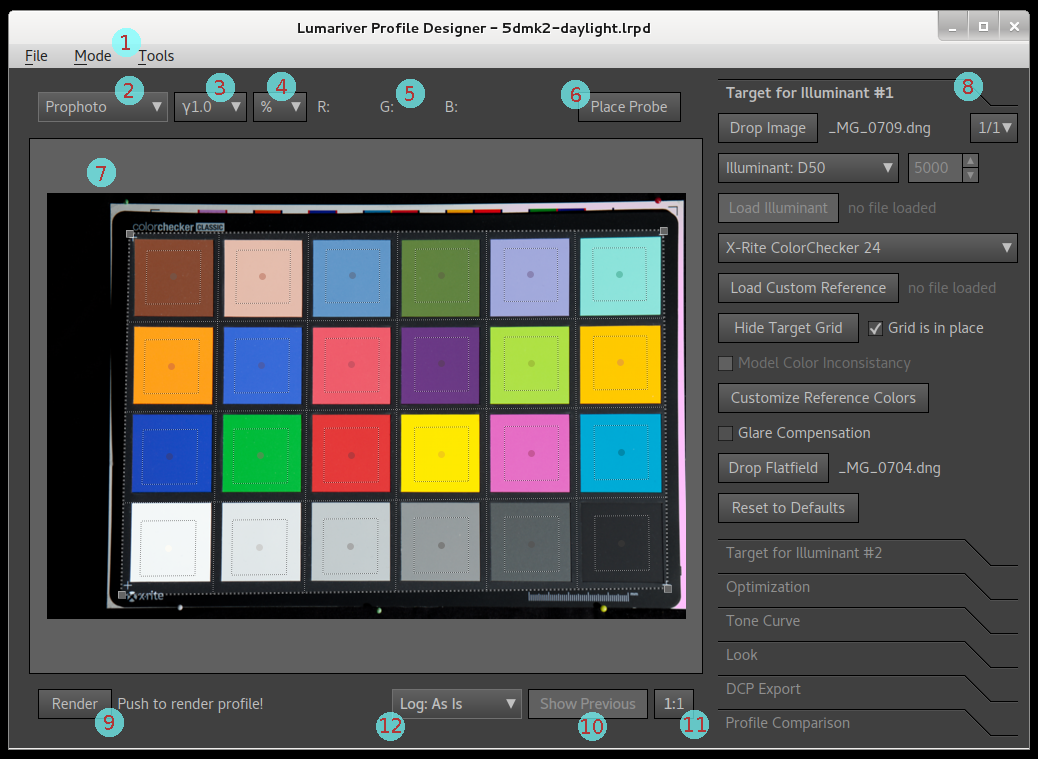This screenshot has height=759, width=1038.
Task: Click the orange color patch
Action: click(x=172, y=366)
